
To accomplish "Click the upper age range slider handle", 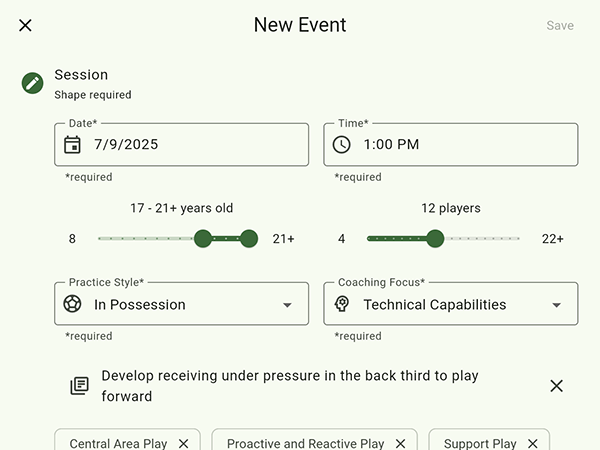I will click(250, 239).
